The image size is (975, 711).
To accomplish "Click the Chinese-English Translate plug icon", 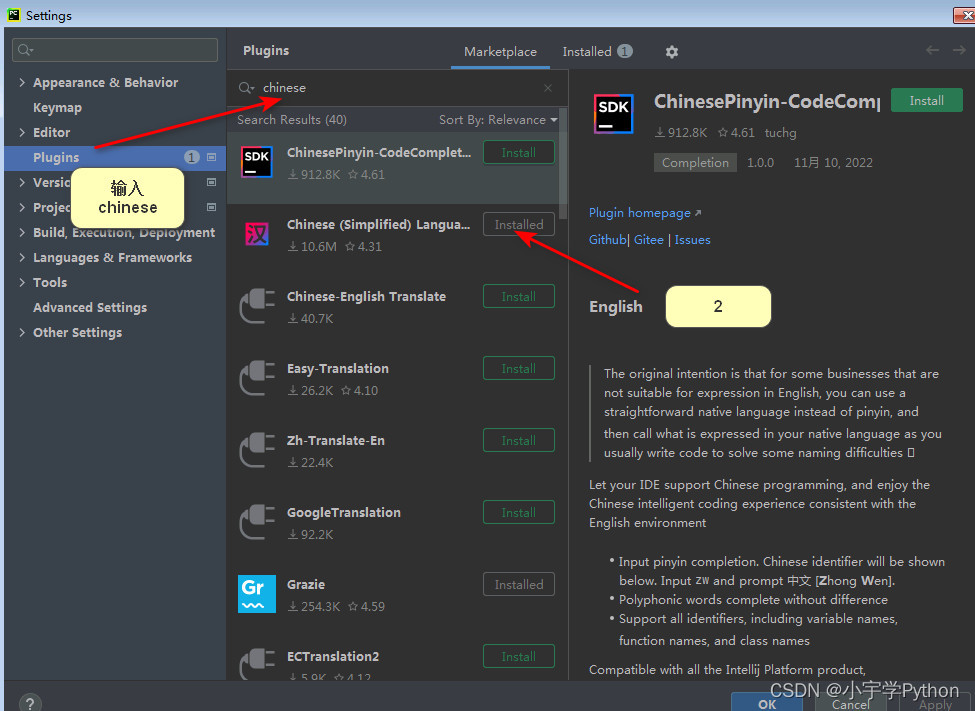I will 257,306.
